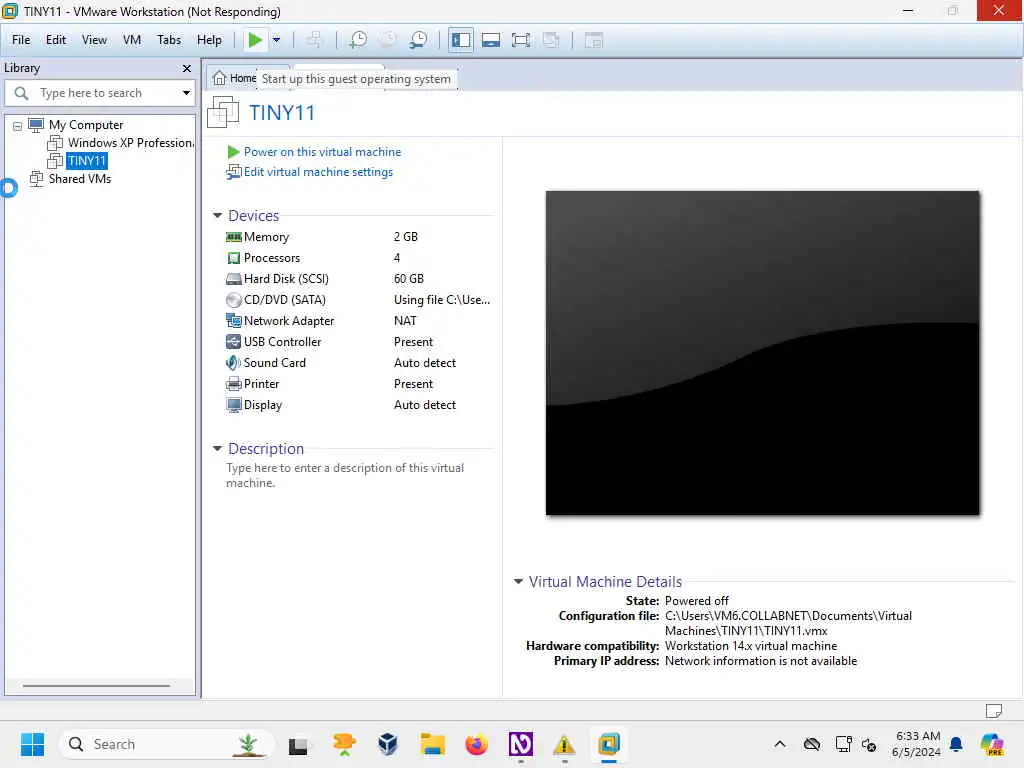Viewport: 1024px width, 768px height.
Task: Collapse the Virtual Machine Details section
Action: [x=519, y=581]
